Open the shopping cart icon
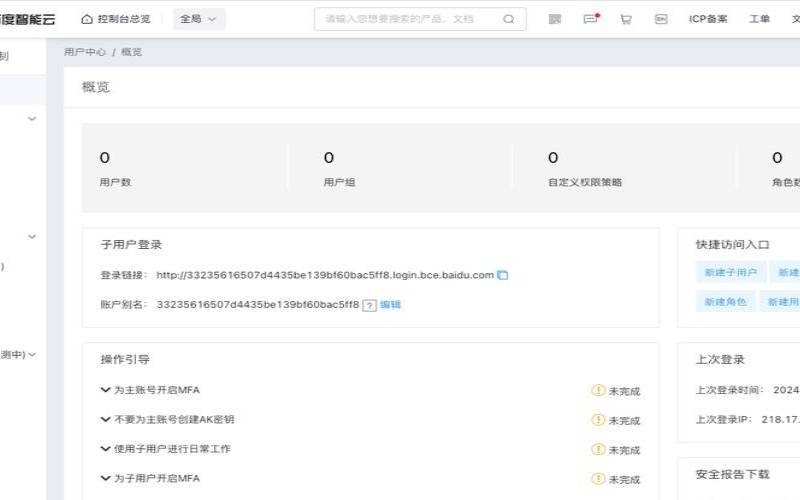Viewport: 800px width, 500px height. pyautogui.click(x=626, y=19)
